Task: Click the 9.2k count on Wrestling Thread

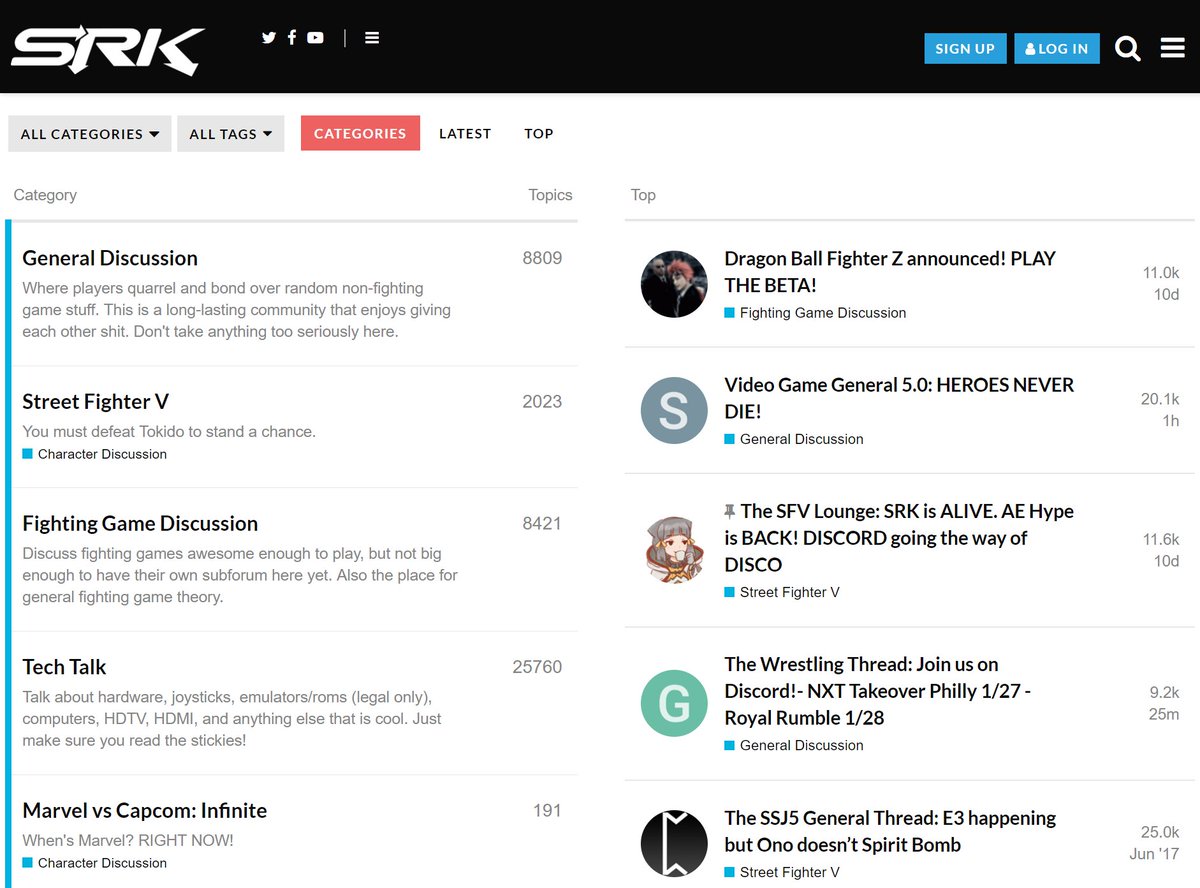Action: (1165, 692)
